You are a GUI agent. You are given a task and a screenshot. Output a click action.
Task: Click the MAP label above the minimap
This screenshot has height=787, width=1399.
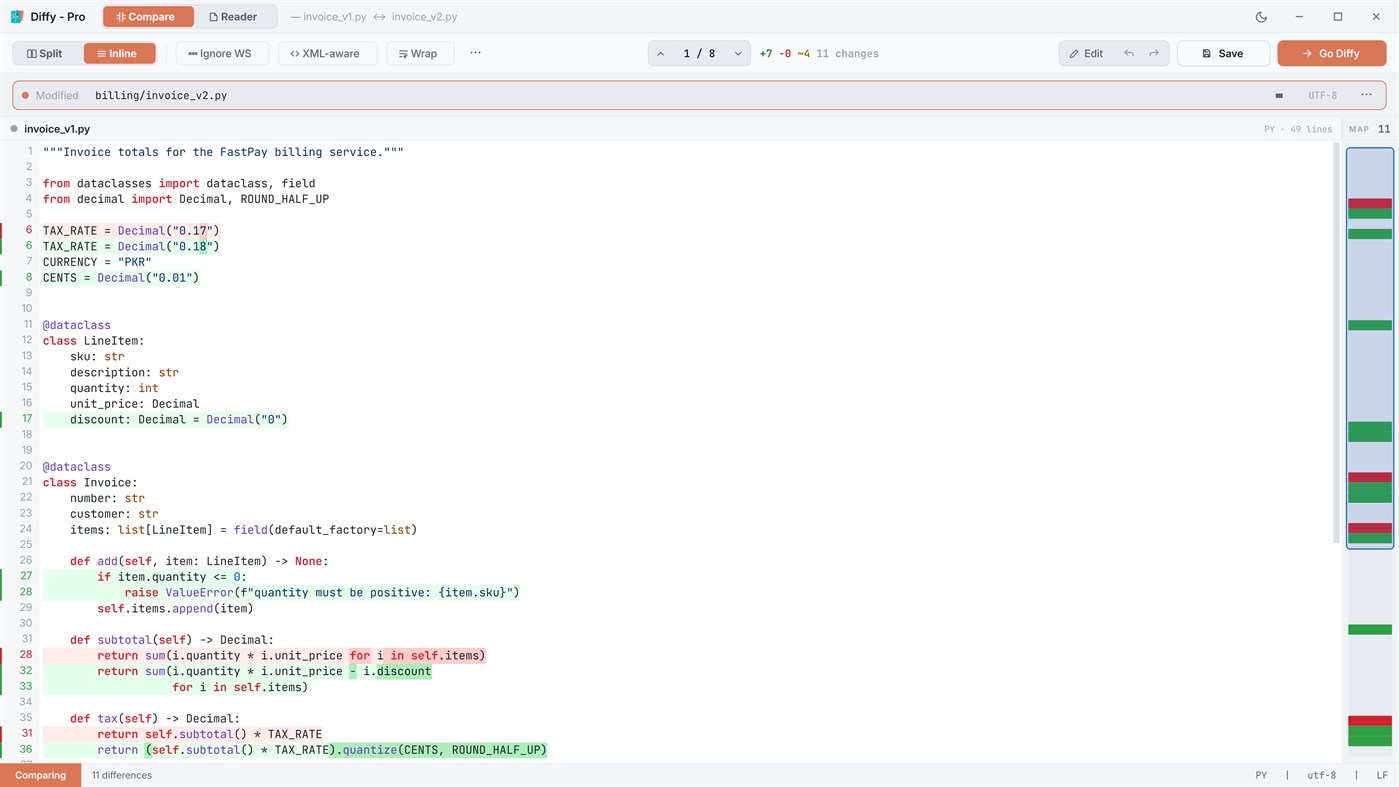coord(1358,129)
